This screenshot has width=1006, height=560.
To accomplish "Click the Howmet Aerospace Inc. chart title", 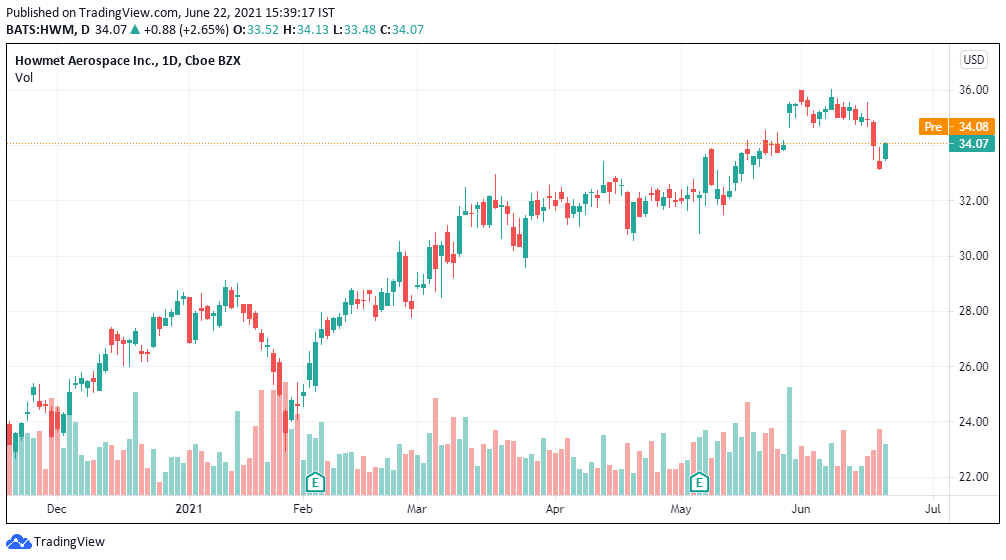I will coord(128,60).
